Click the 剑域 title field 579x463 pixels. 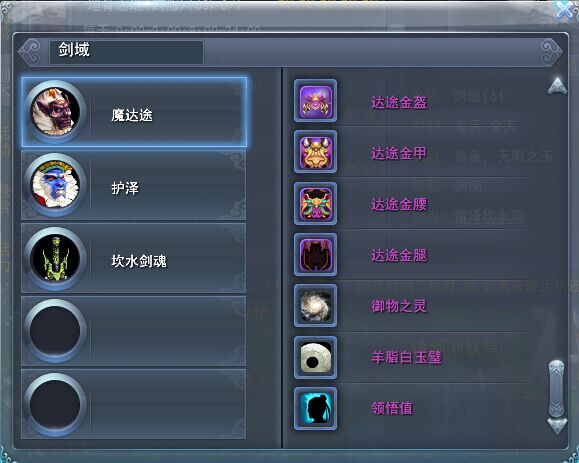tap(126, 52)
